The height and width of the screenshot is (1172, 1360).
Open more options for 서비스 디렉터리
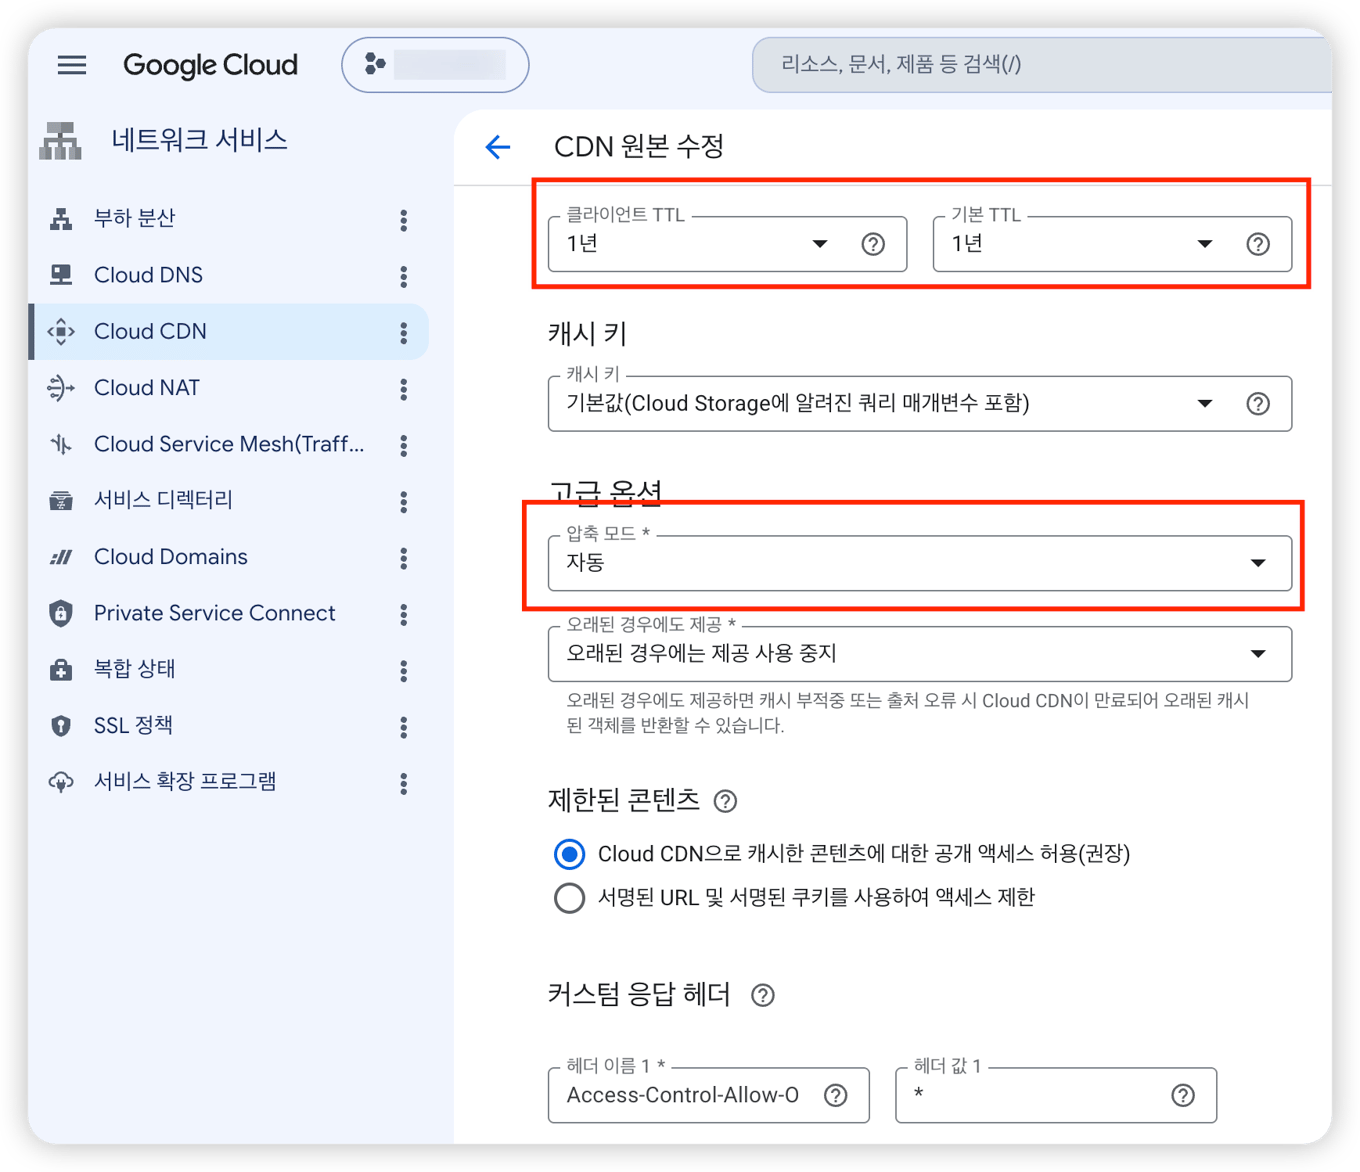(x=404, y=501)
